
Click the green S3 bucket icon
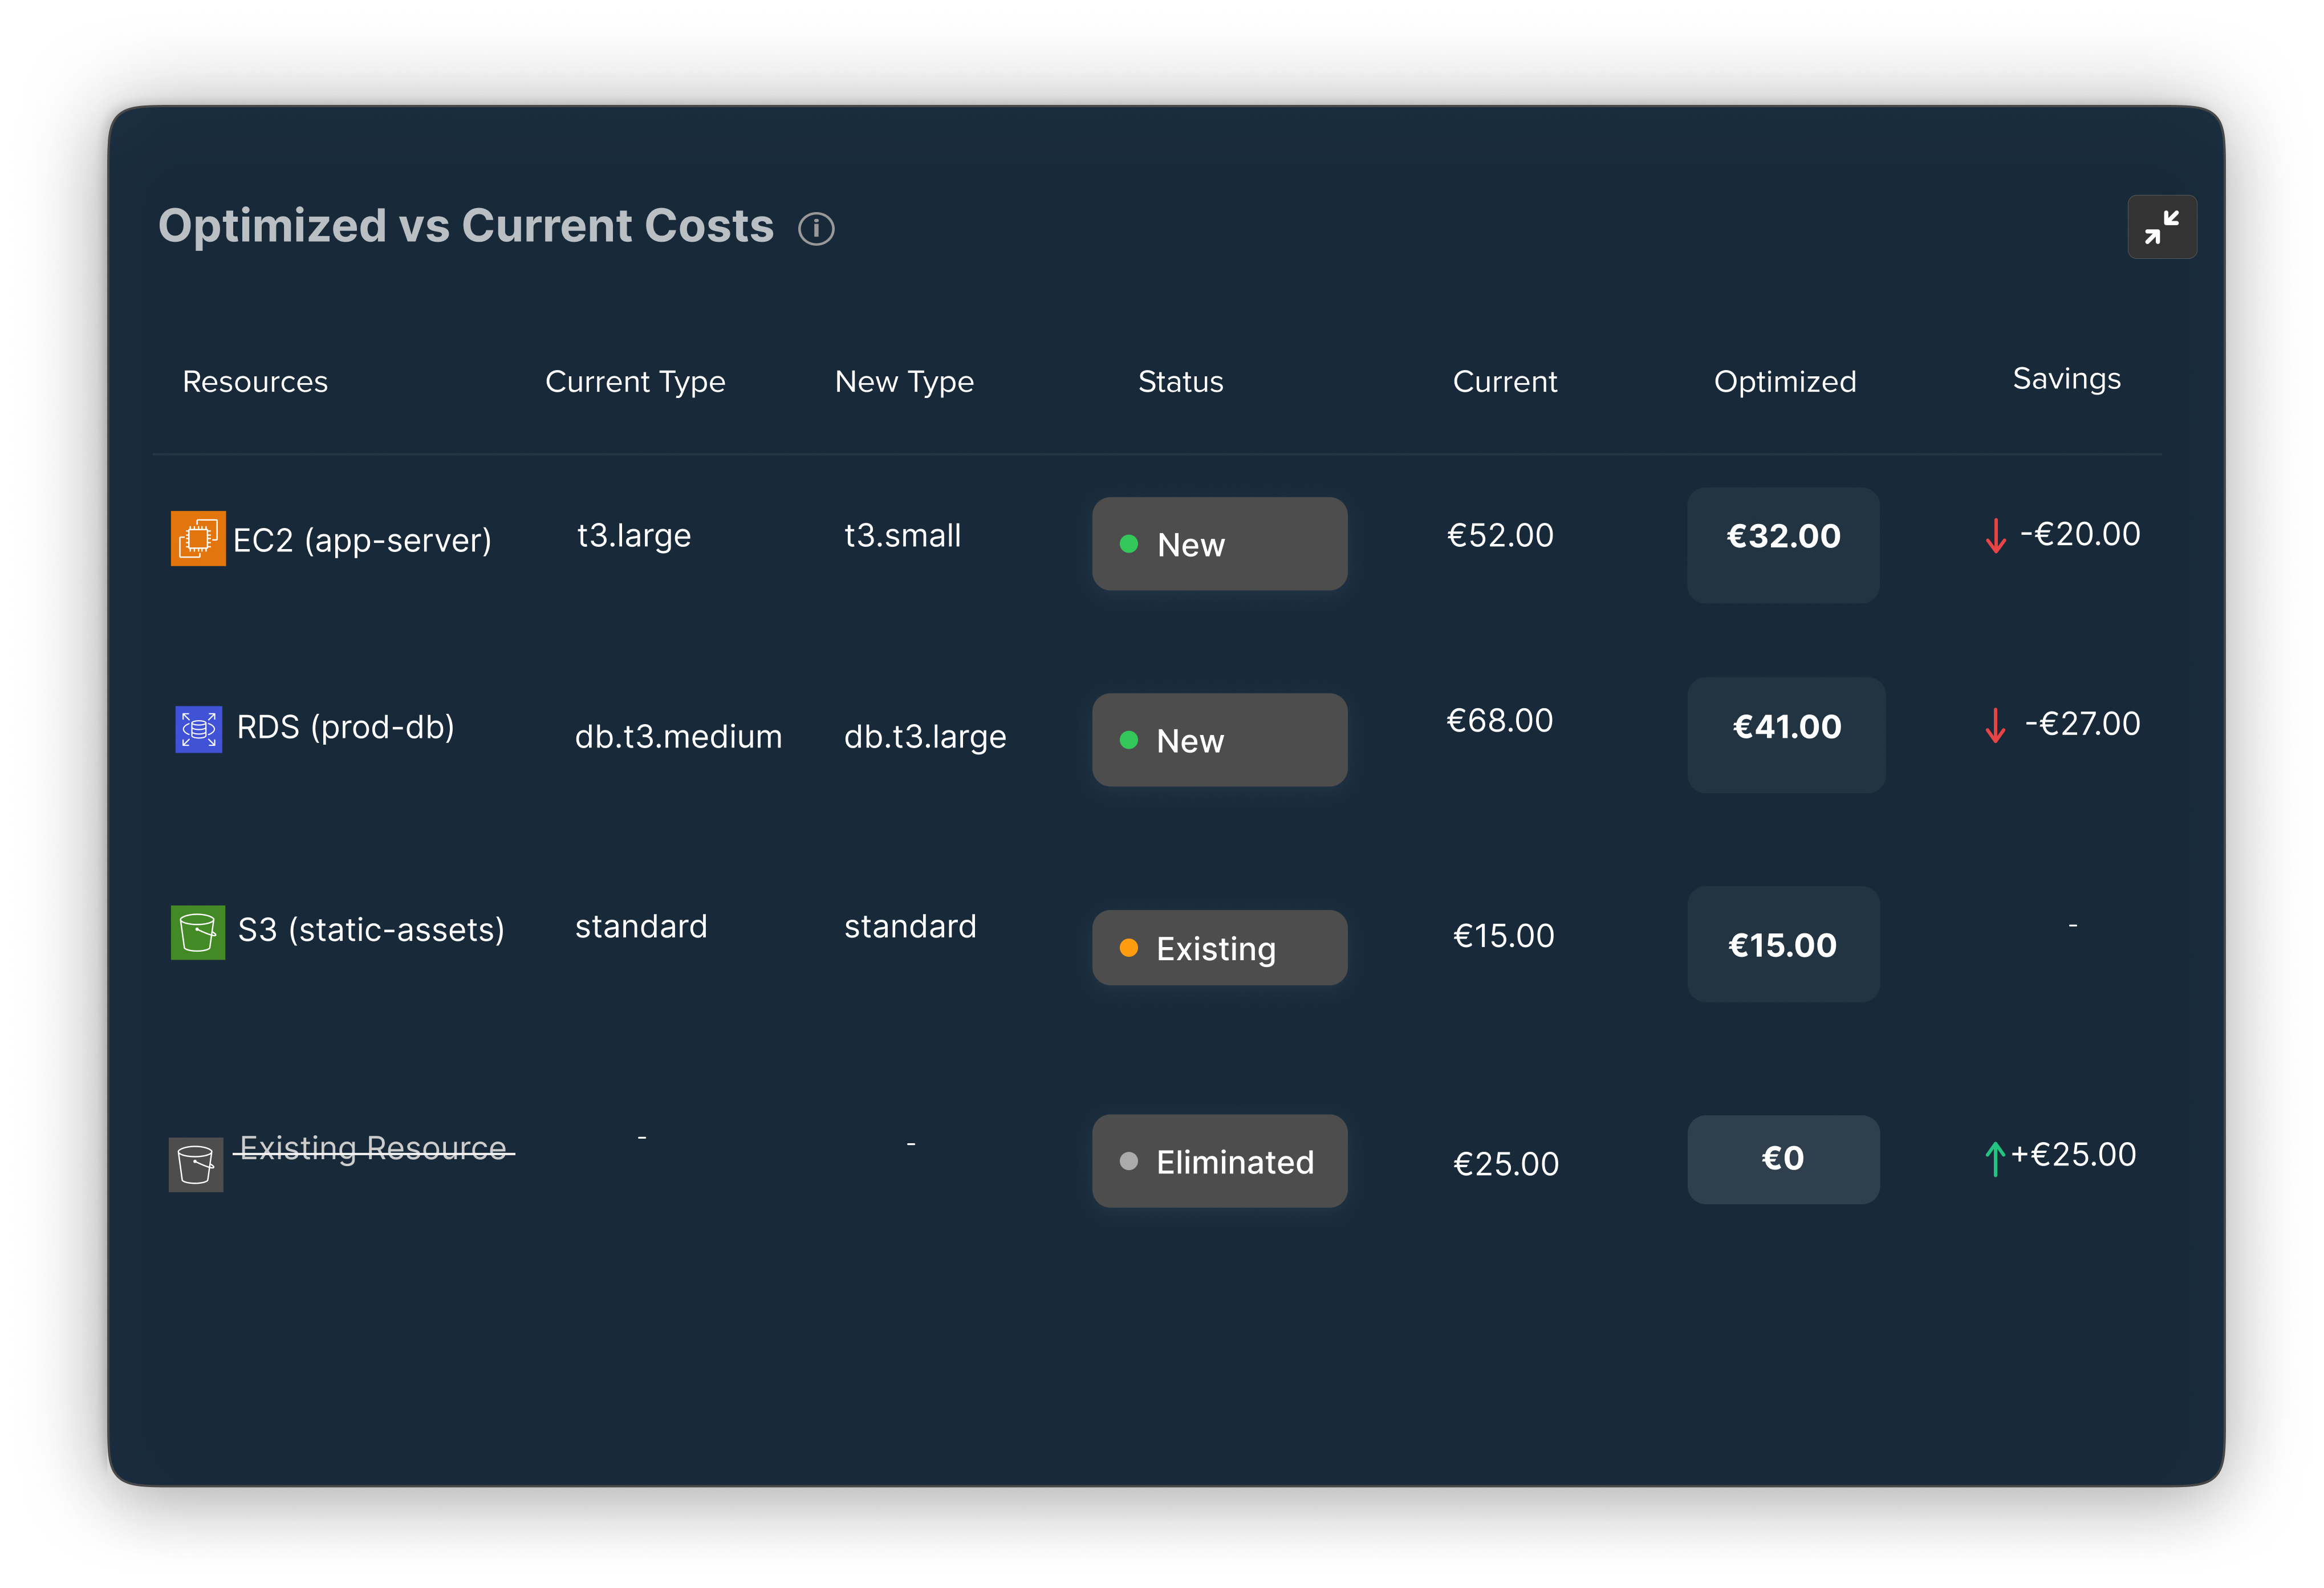(198, 932)
